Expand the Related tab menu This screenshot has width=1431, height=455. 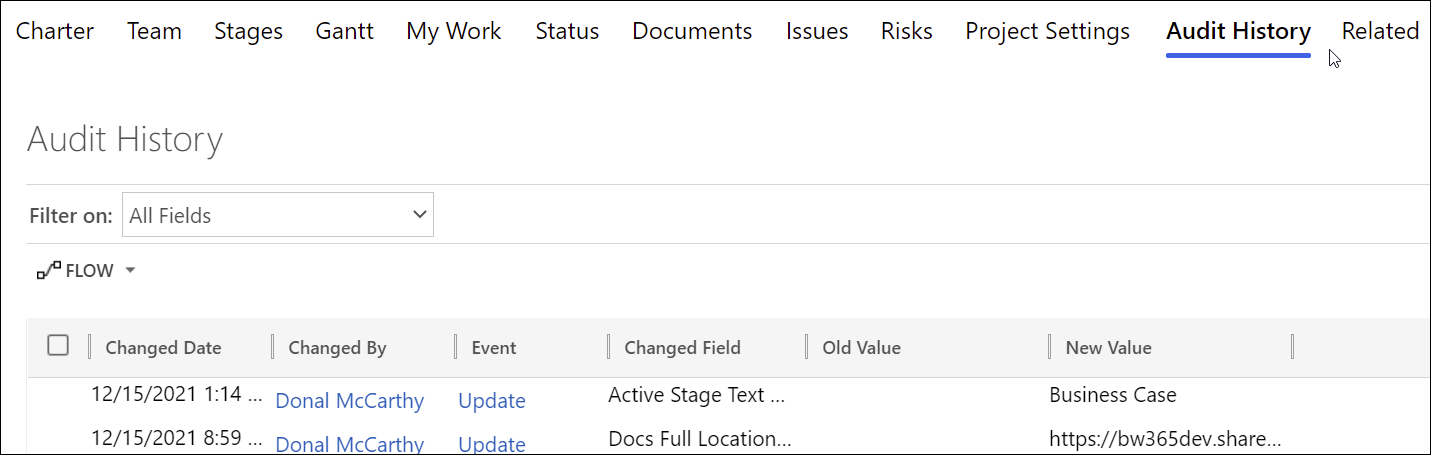(x=1380, y=31)
